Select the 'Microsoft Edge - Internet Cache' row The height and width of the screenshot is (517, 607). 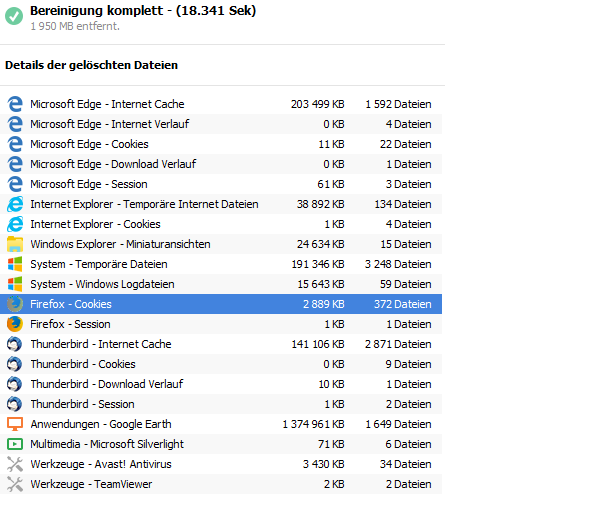click(221, 104)
